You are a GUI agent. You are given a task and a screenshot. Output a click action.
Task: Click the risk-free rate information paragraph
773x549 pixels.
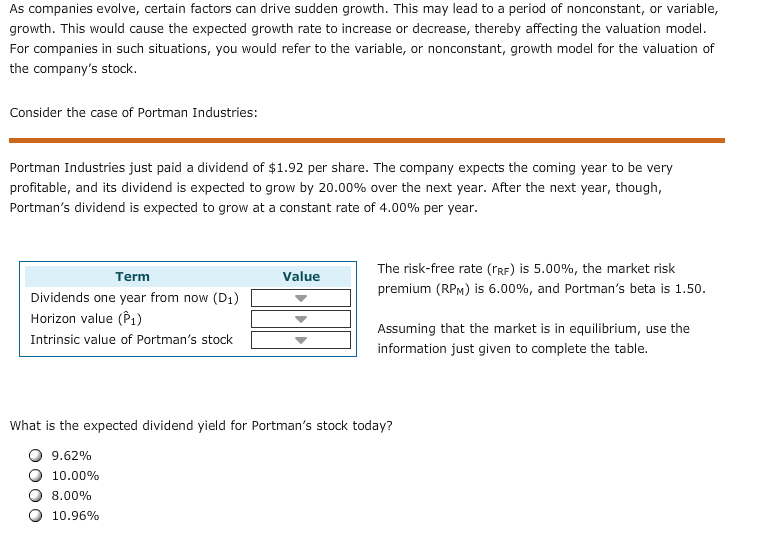pos(541,278)
